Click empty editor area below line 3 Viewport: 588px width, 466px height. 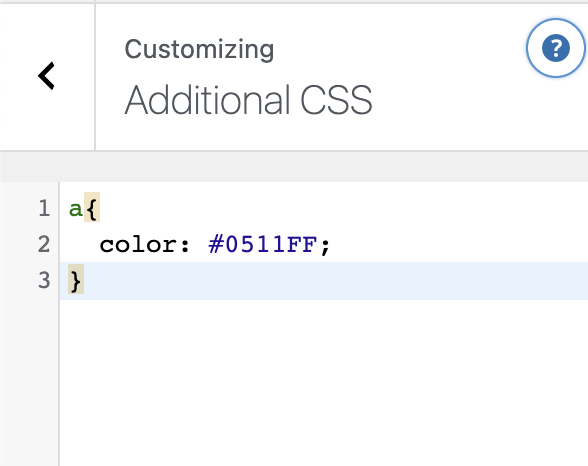[322, 382]
